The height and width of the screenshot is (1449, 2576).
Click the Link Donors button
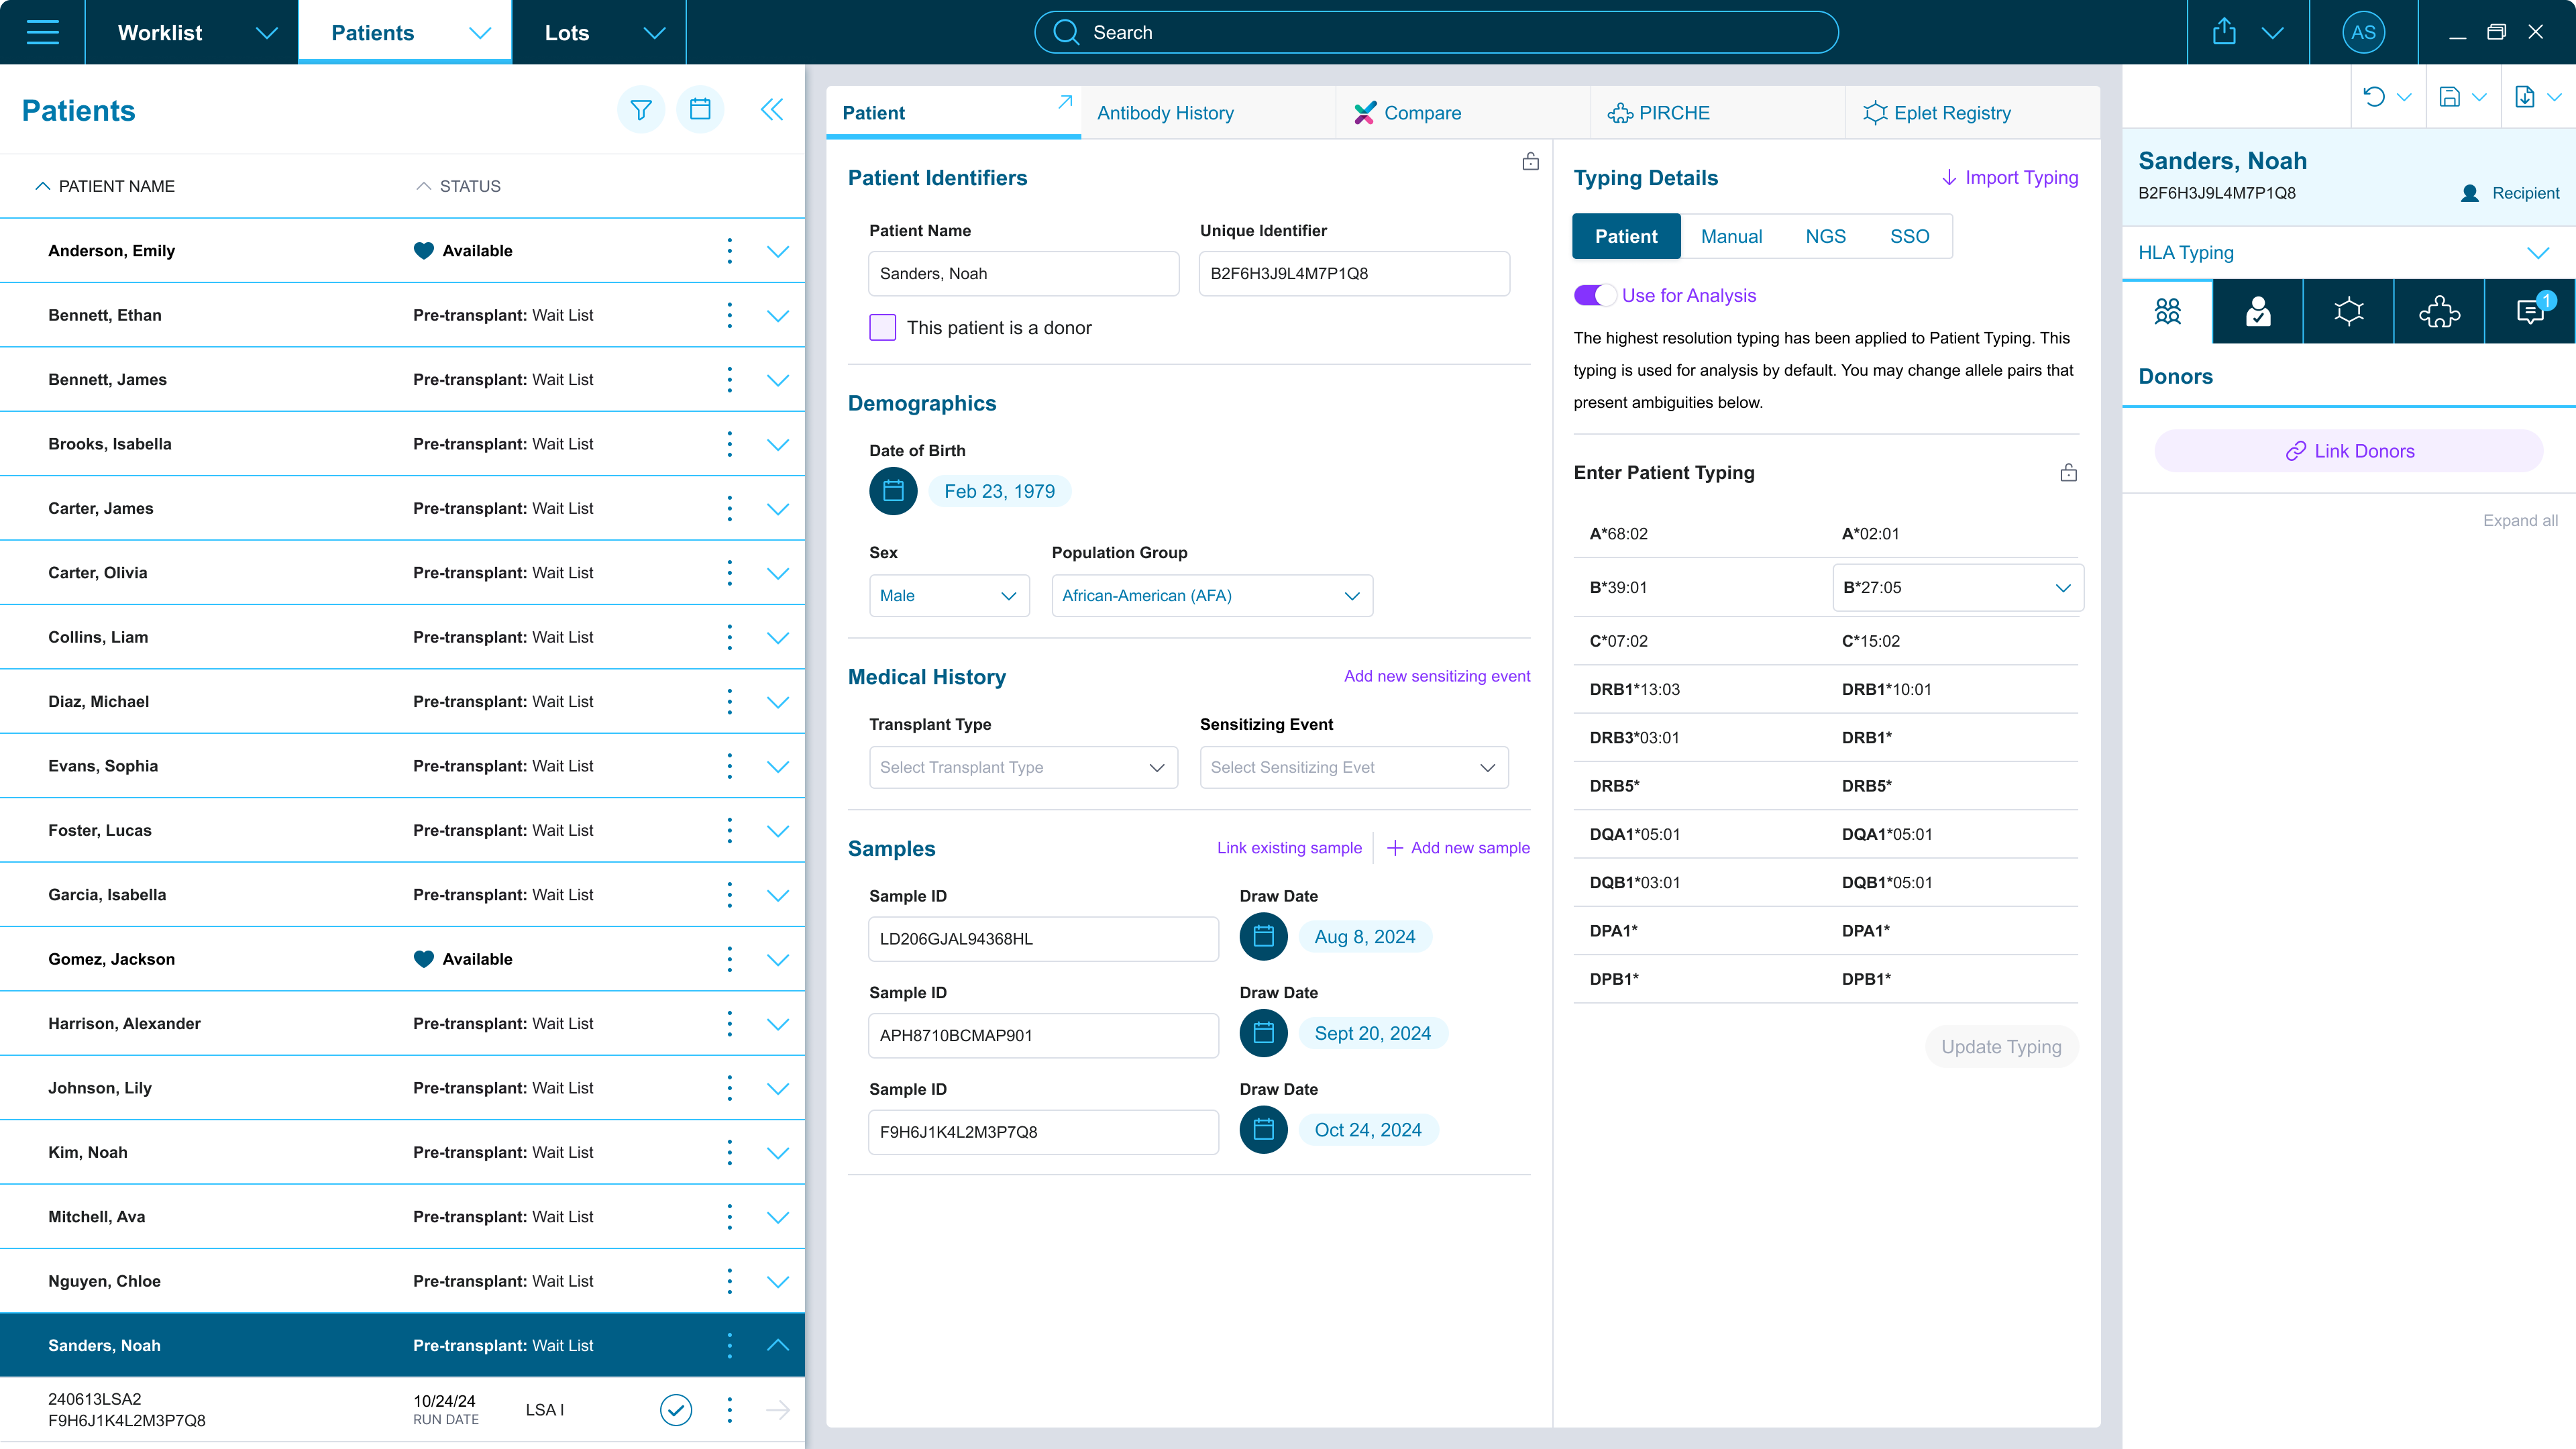pyautogui.click(x=2348, y=451)
